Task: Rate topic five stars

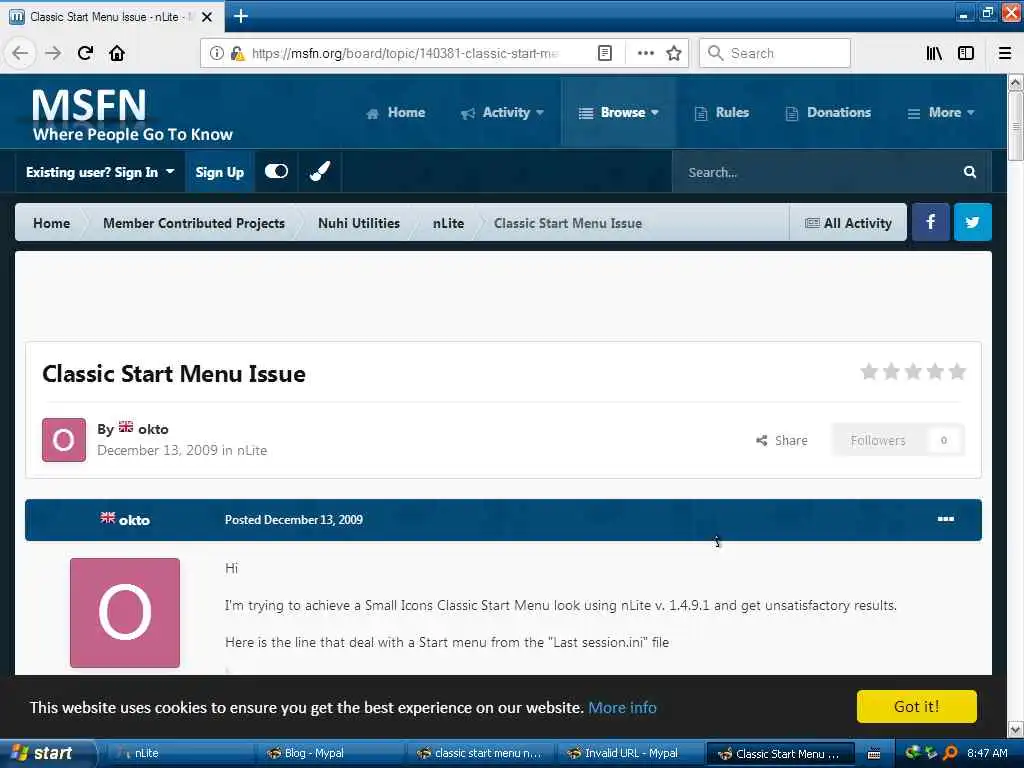Action: point(957,372)
